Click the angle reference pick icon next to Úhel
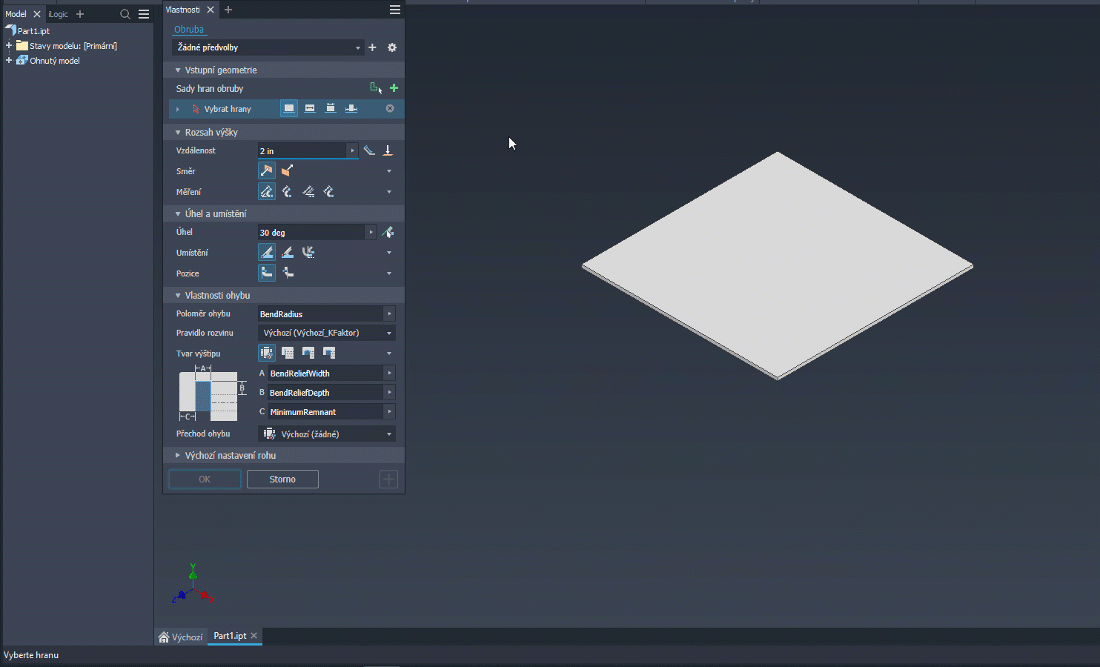The image size is (1100, 667). coord(388,232)
